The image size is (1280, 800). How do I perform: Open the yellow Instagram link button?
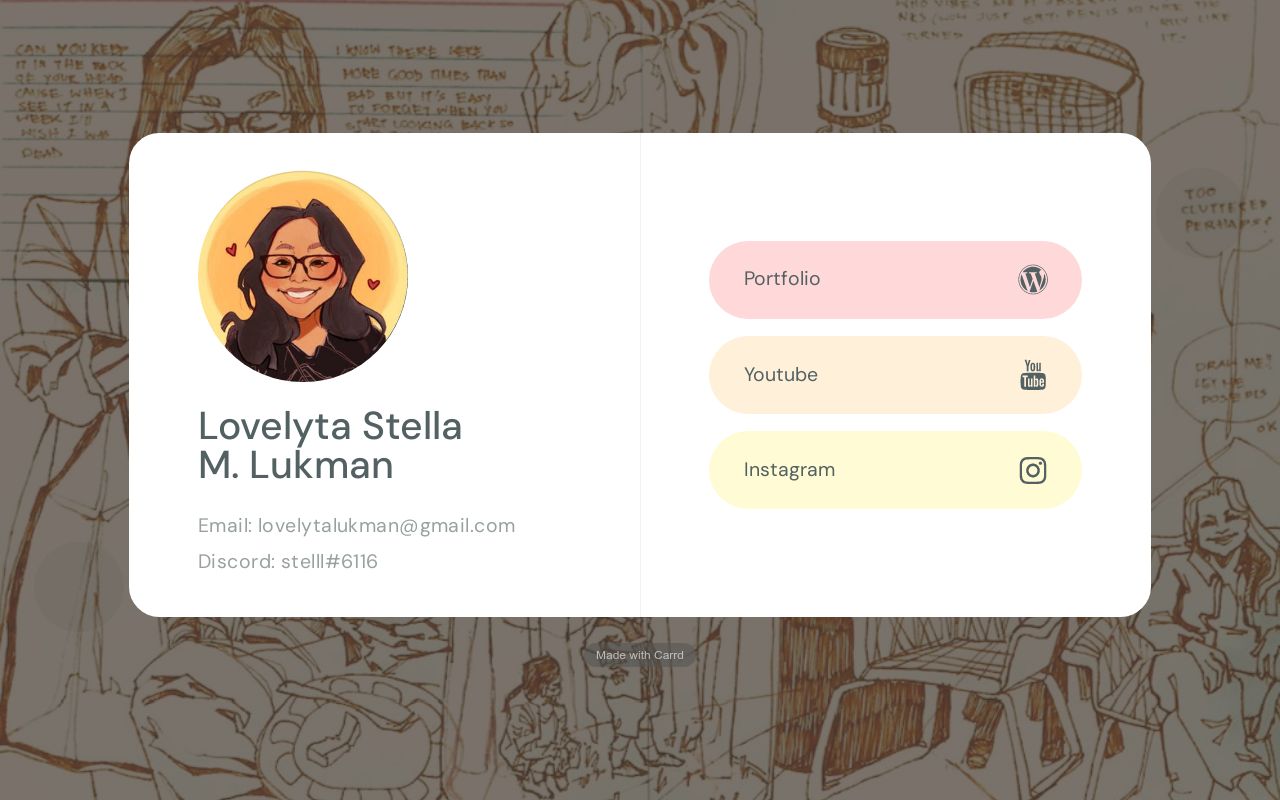[895, 470]
